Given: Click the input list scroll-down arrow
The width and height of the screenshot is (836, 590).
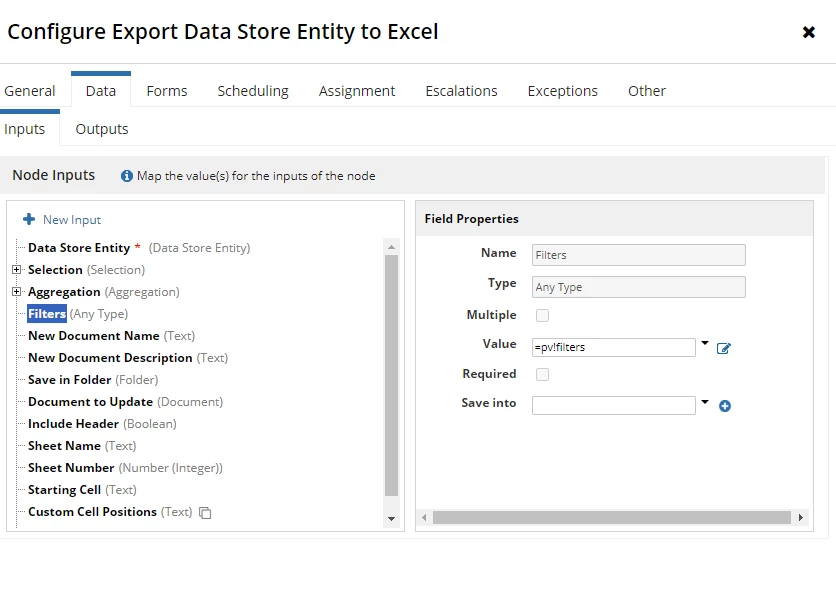Looking at the screenshot, I should point(391,519).
